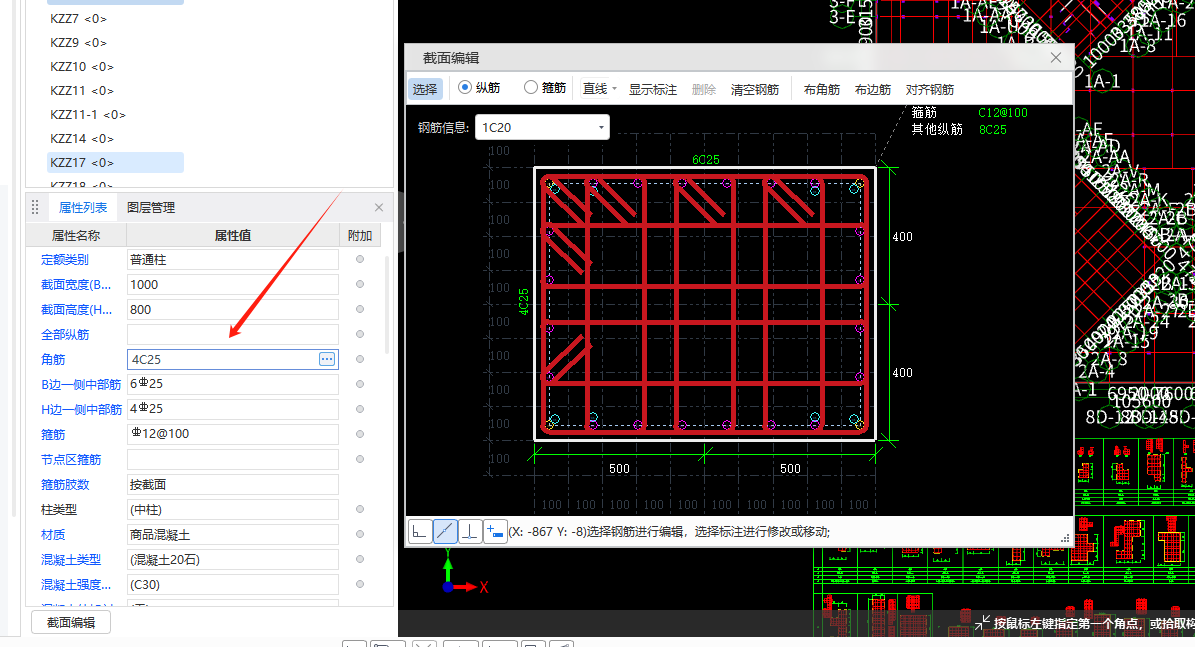
Task: Select KZZ7 in component list
Action: point(78,18)
